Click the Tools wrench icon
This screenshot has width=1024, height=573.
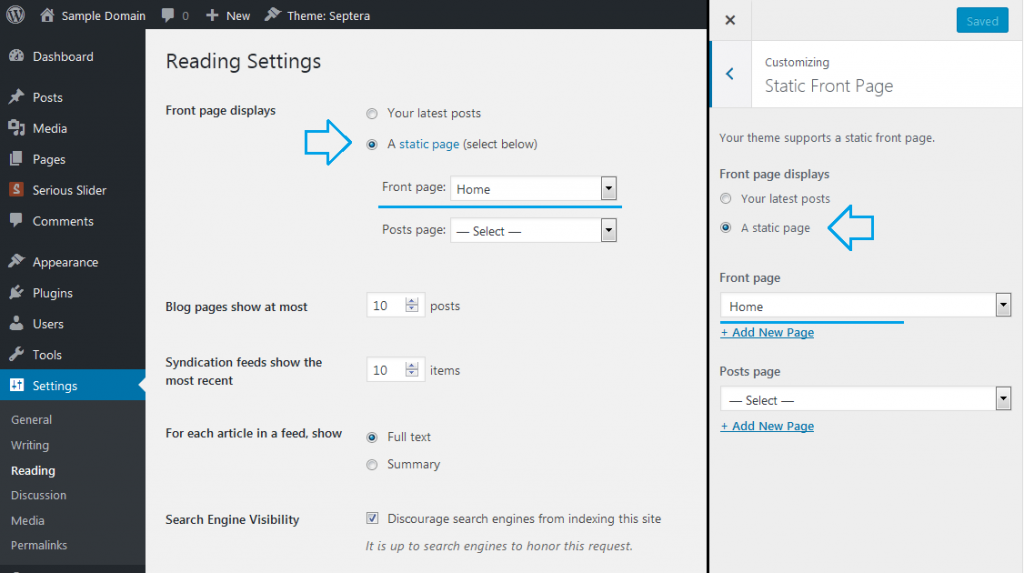tap(17, 355)
